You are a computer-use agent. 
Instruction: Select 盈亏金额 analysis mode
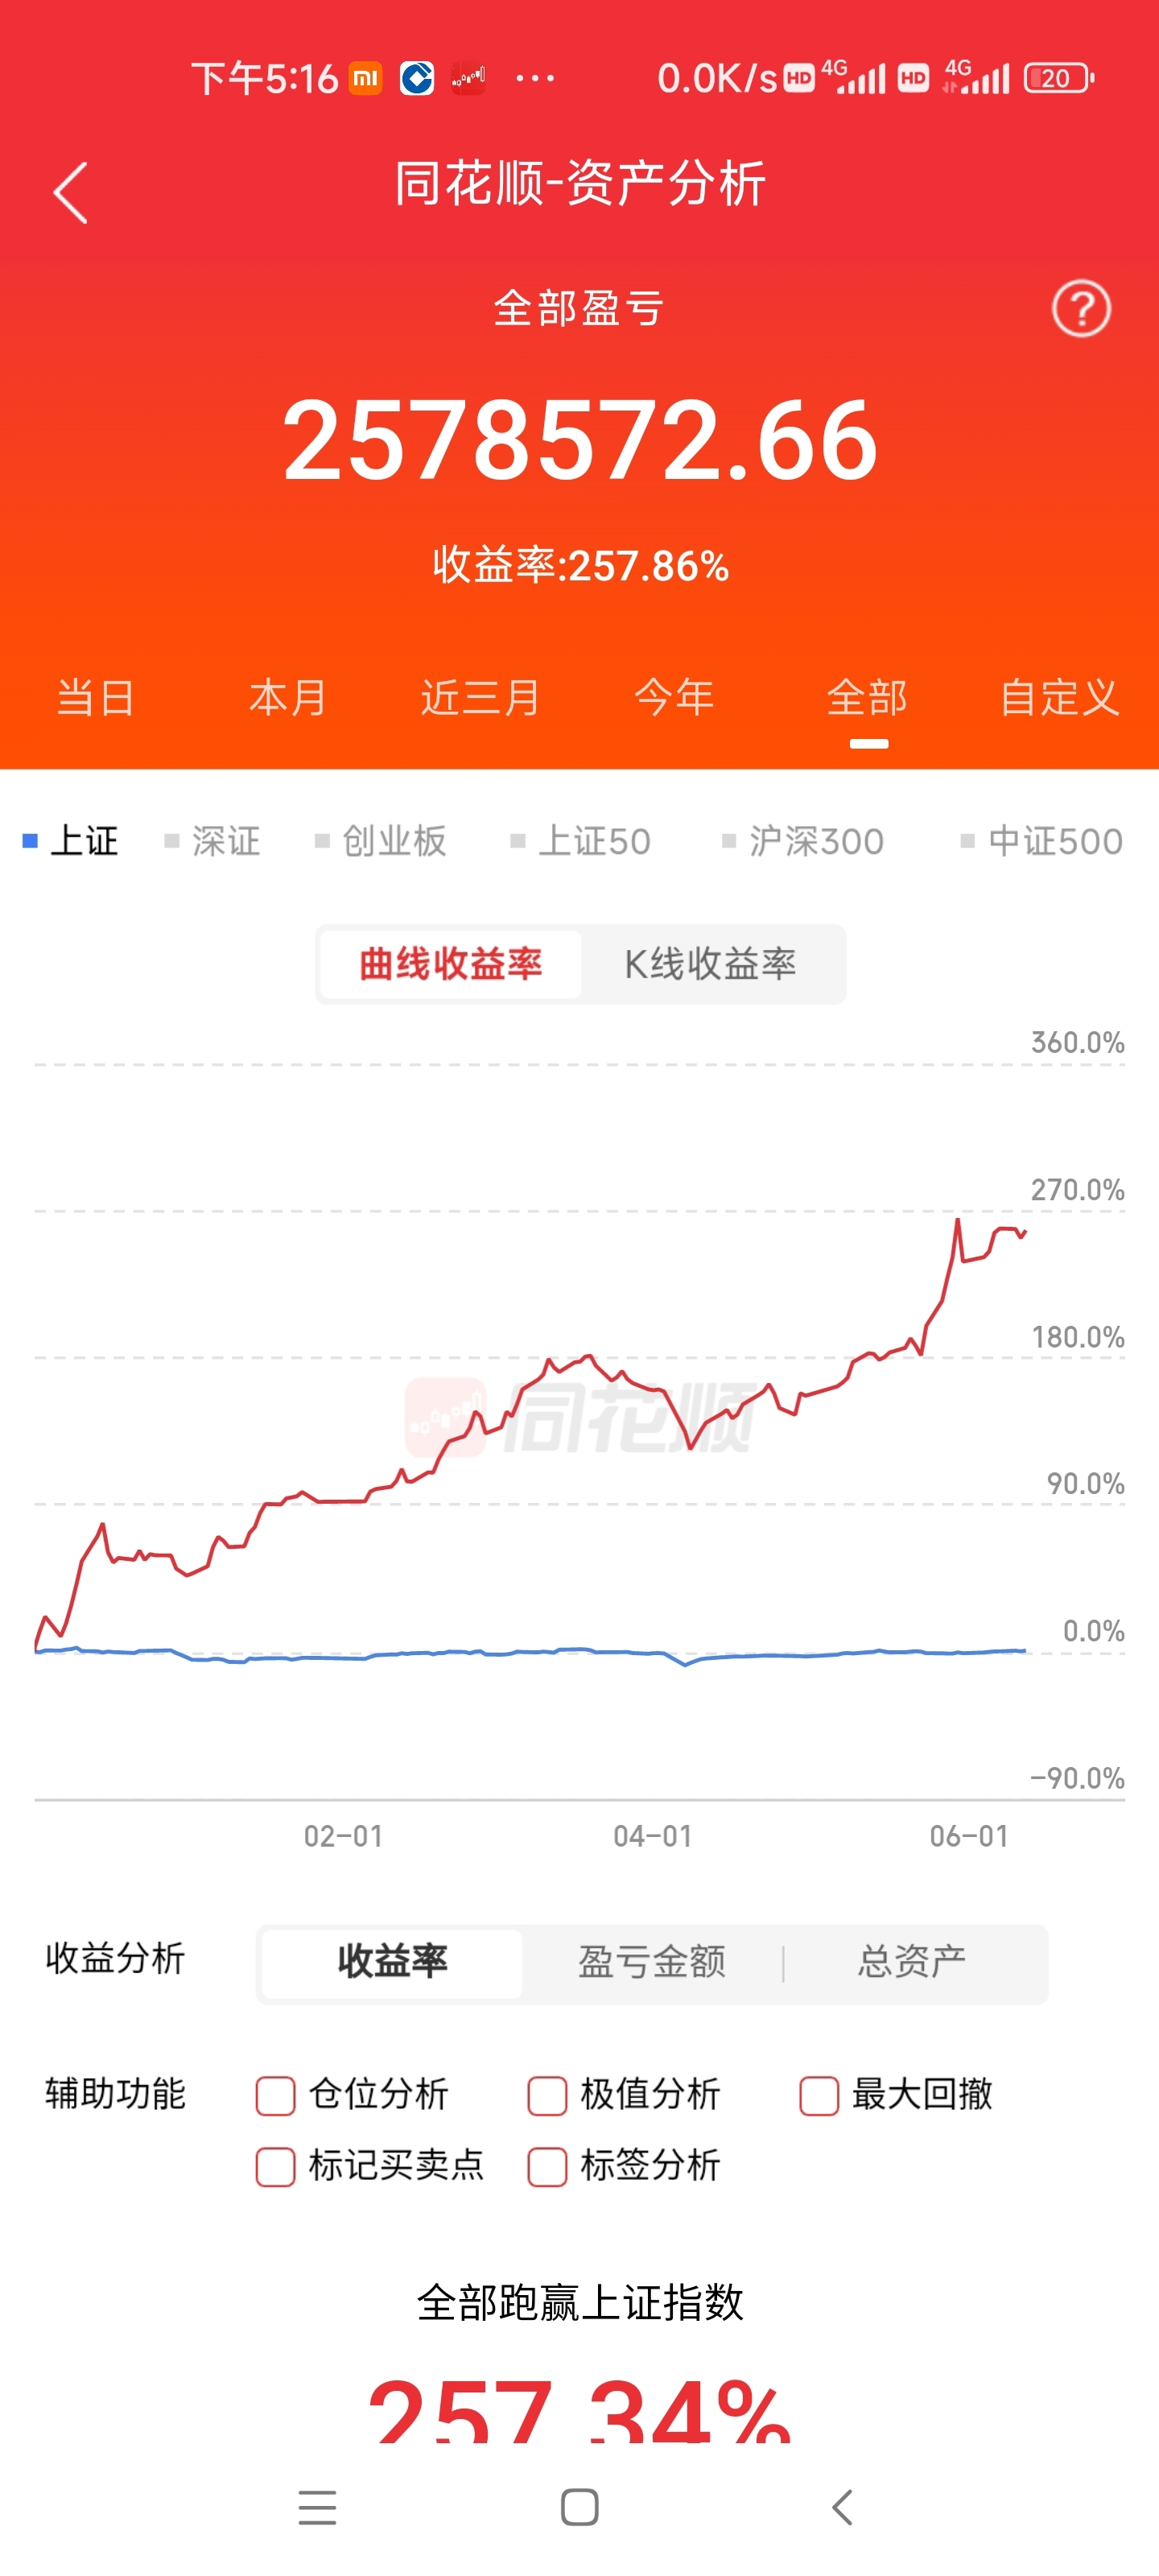(x=652, y=1962)
